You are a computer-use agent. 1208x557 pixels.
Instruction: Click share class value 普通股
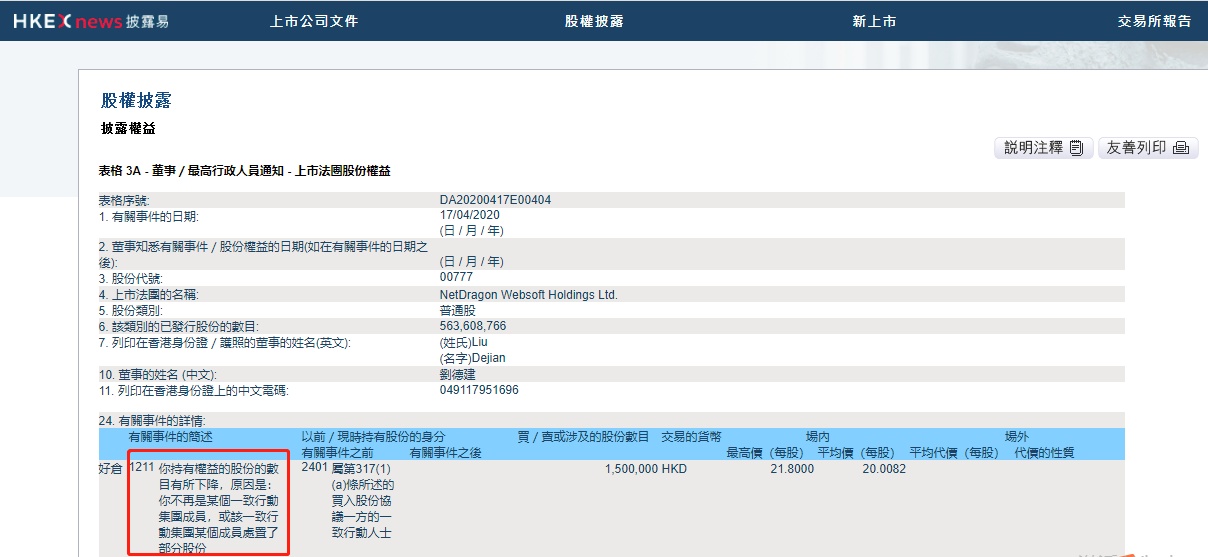point(457,311)
